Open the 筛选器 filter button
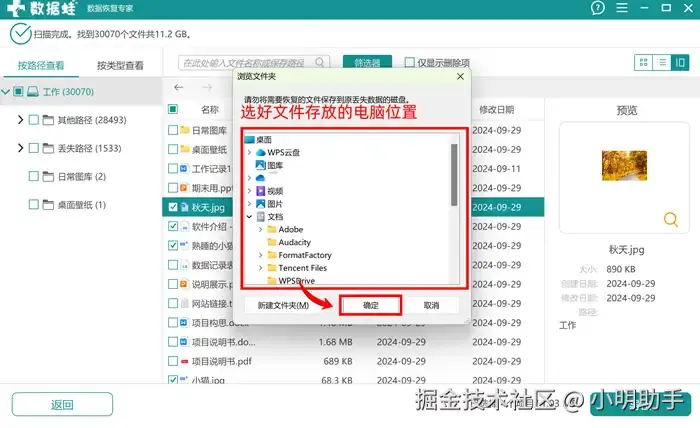The height and width of the screenshot is (428, 700). coord(367,62)
